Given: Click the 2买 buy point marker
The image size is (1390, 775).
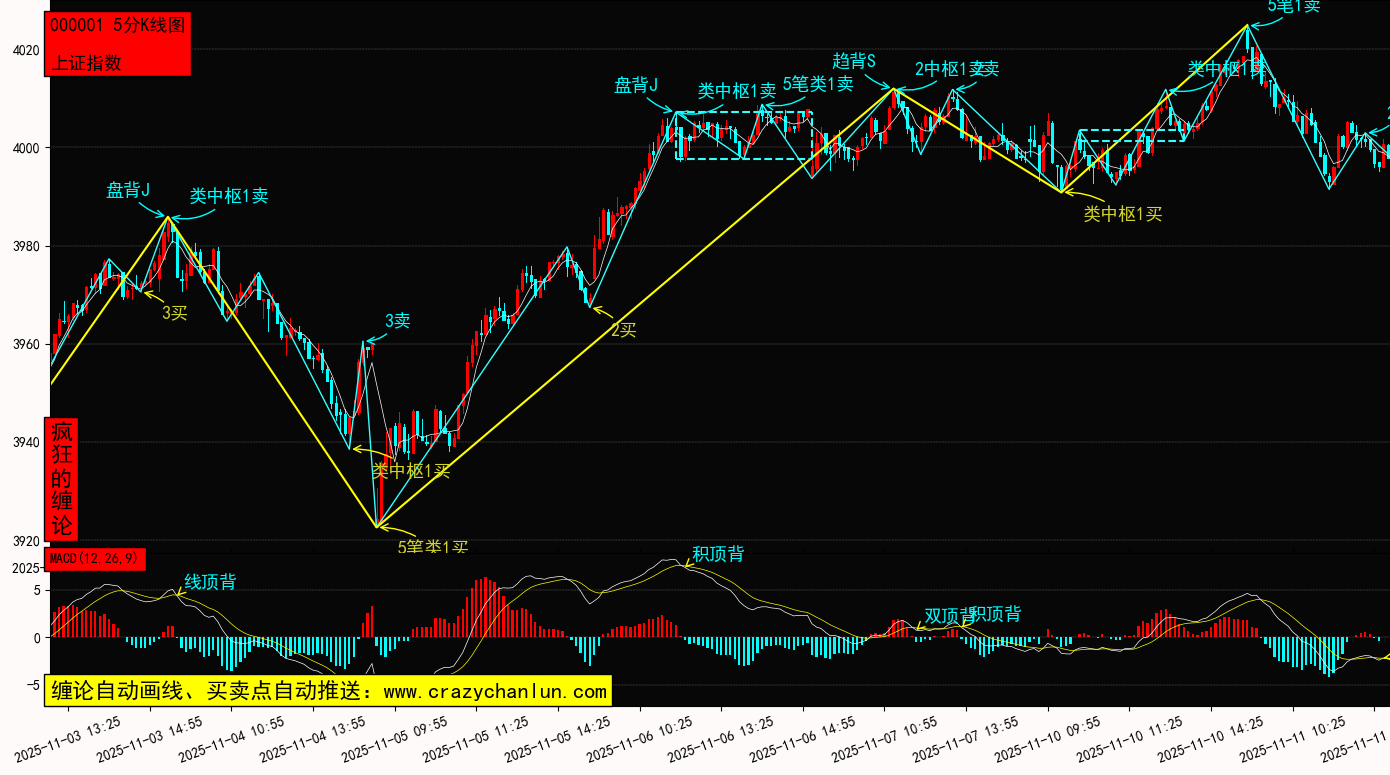Looking at the screenshot, I should click(x=624, y=330).
